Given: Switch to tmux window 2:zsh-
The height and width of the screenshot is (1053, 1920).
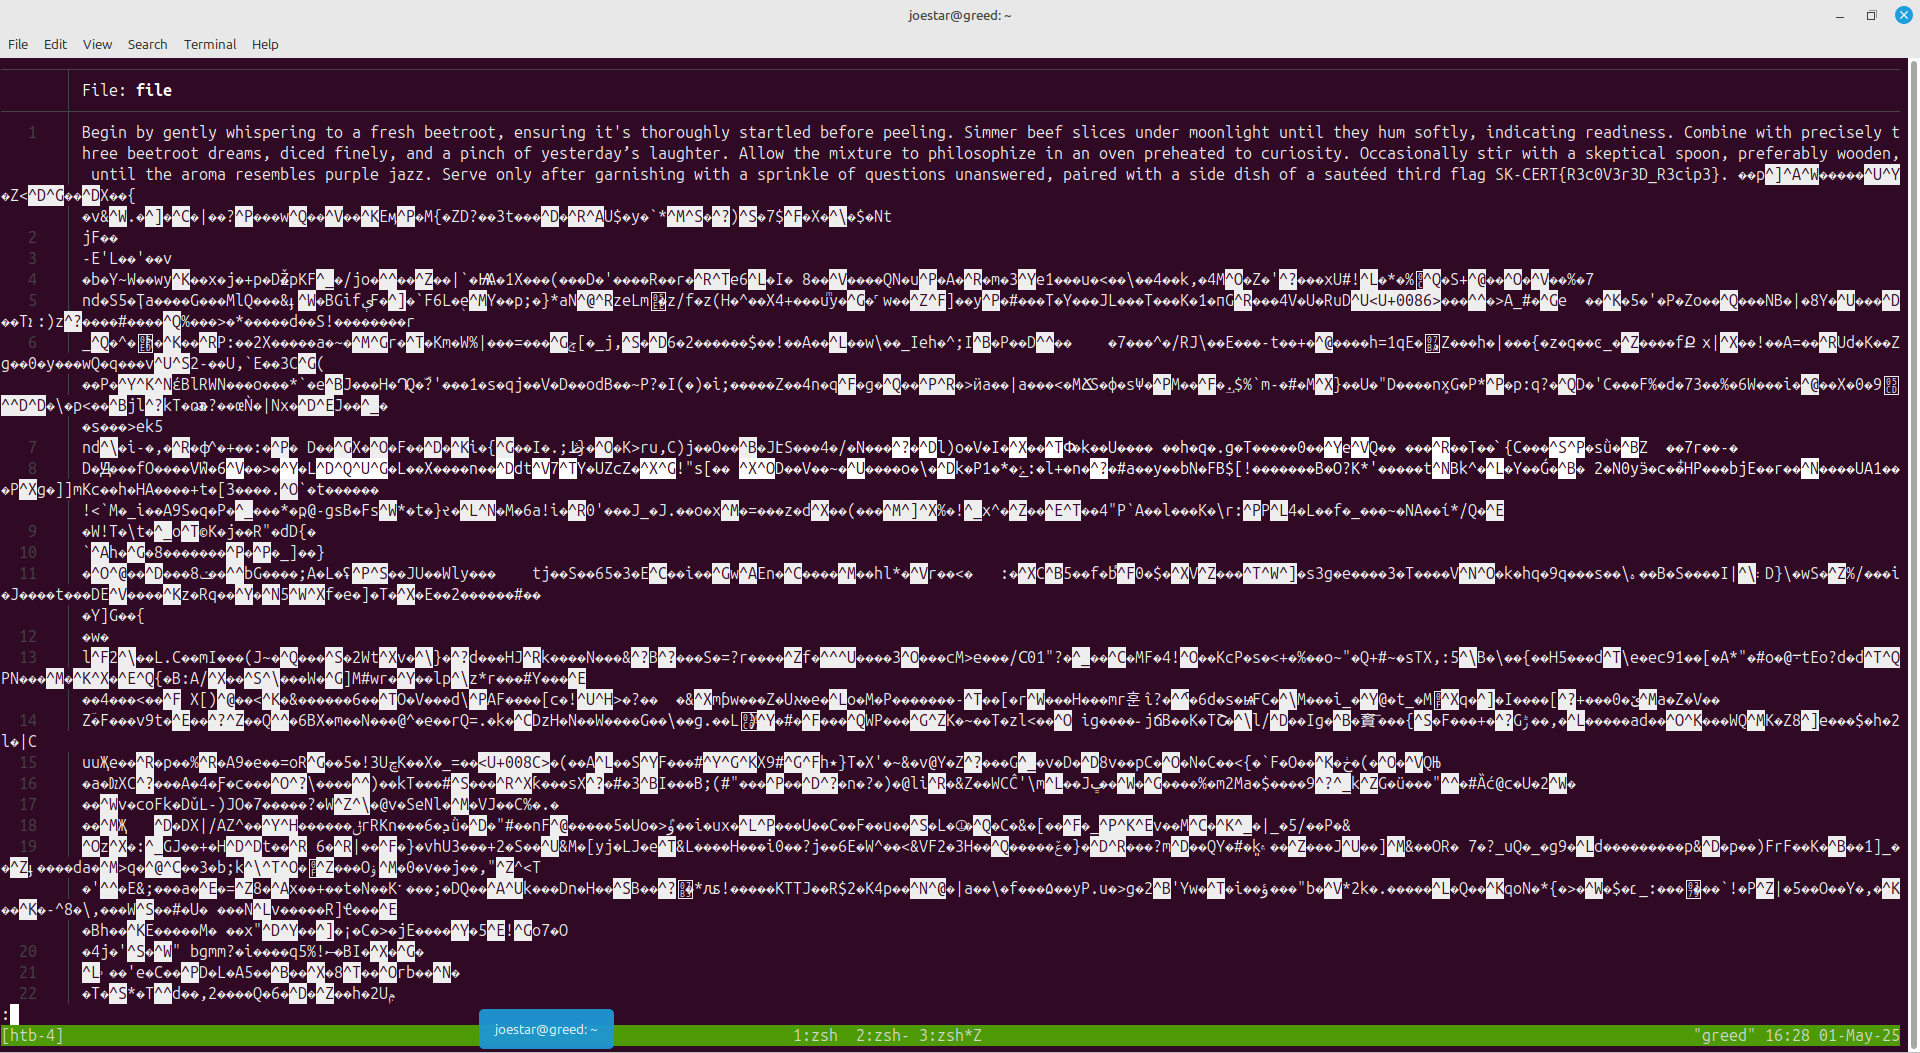Looking at the screenshot, I should (882, 1036).
